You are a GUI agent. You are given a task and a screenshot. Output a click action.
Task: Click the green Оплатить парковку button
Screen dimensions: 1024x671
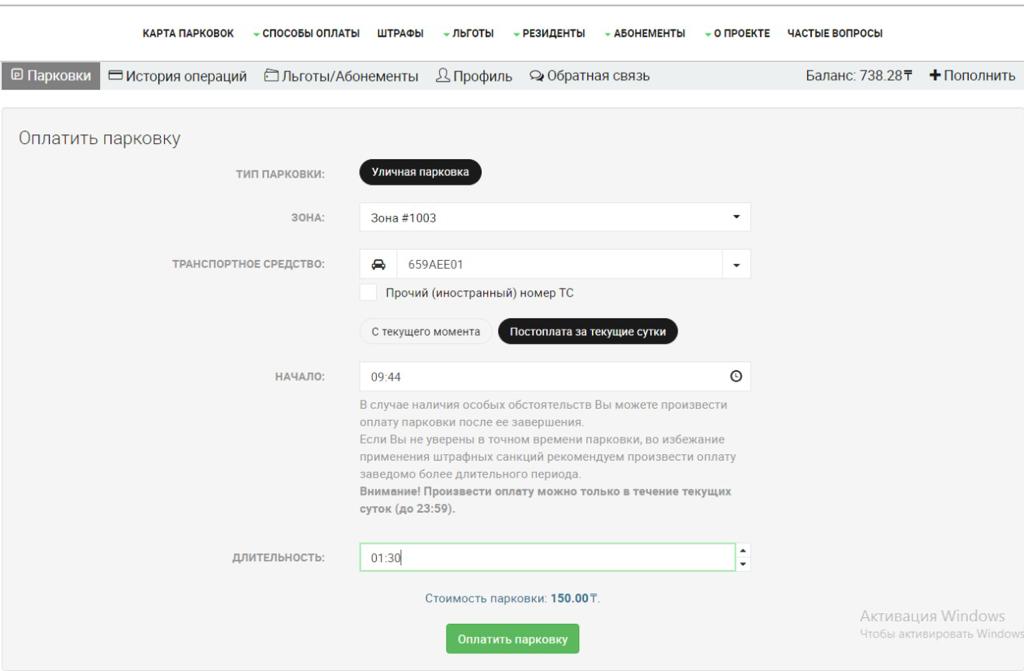(x=513, y=639)
